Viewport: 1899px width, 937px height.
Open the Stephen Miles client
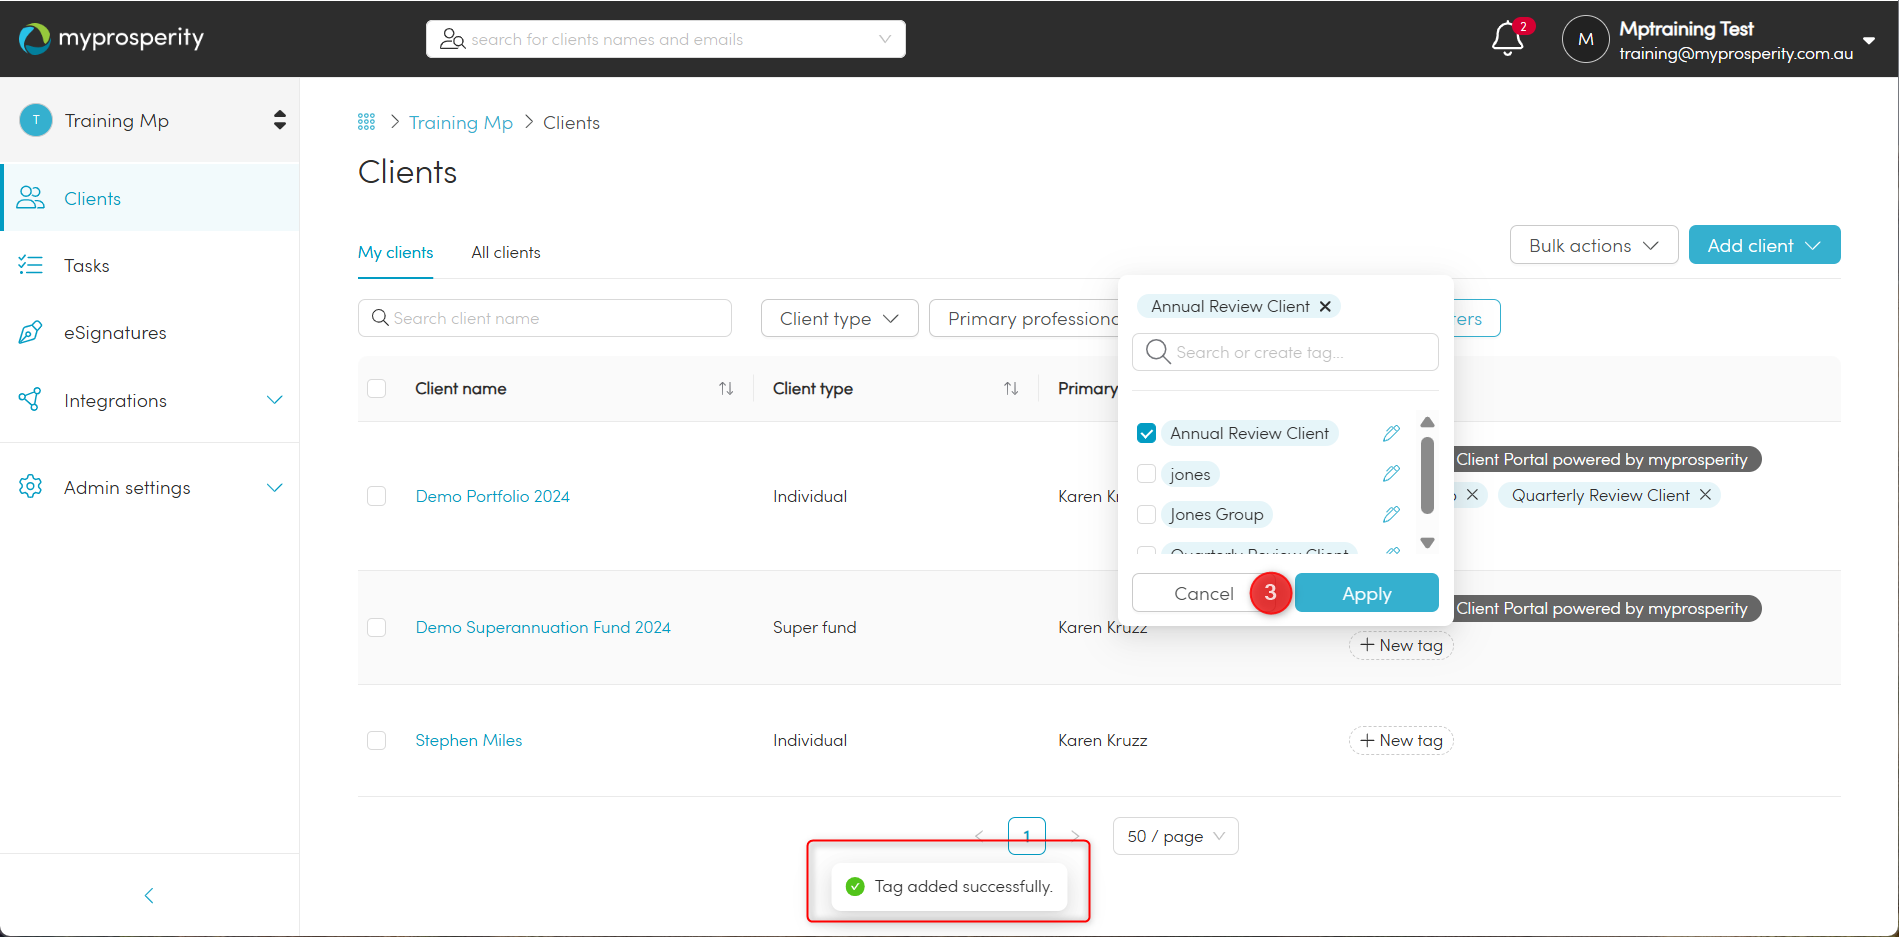click(x=469, y=740)
